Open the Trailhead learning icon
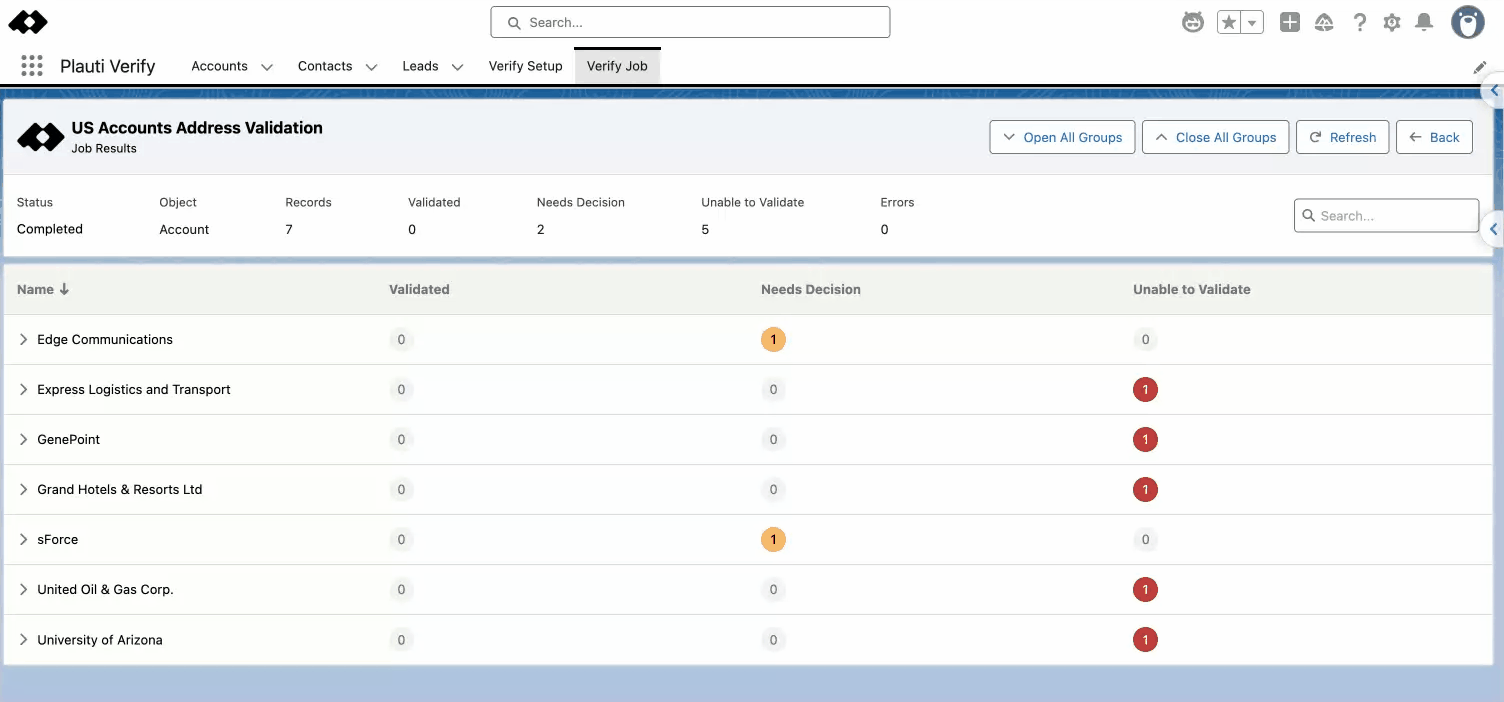Viewport: 1504px width, 702px height. coord(1324,22)
